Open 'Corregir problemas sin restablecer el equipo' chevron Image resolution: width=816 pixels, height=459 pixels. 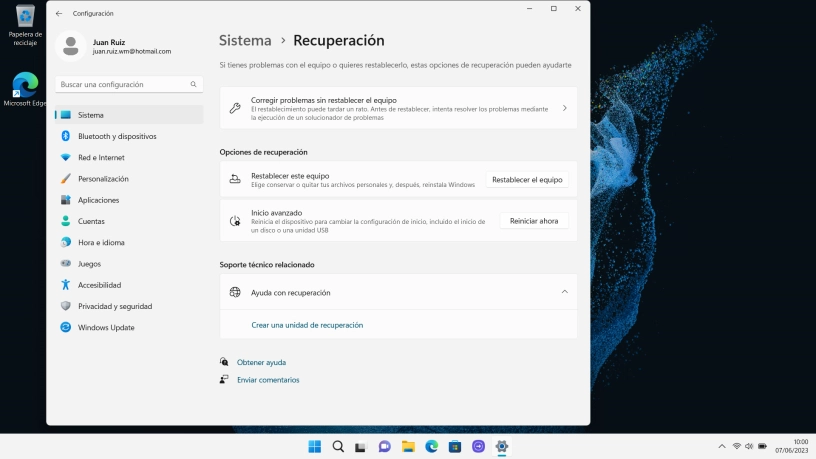(565, 108)
